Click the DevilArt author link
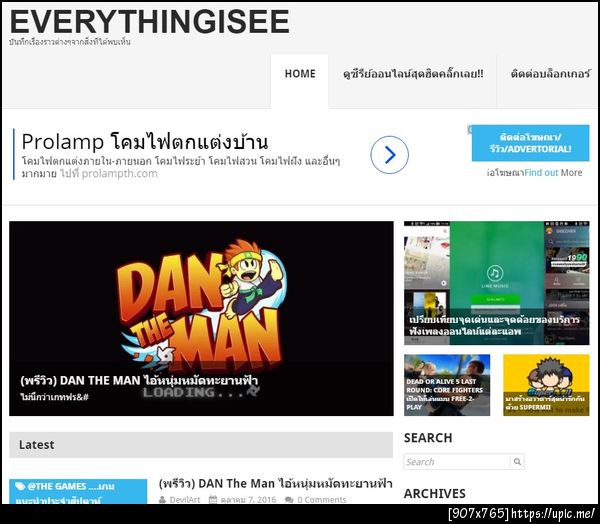Screen dimensions: 600x524 (185, 500)
